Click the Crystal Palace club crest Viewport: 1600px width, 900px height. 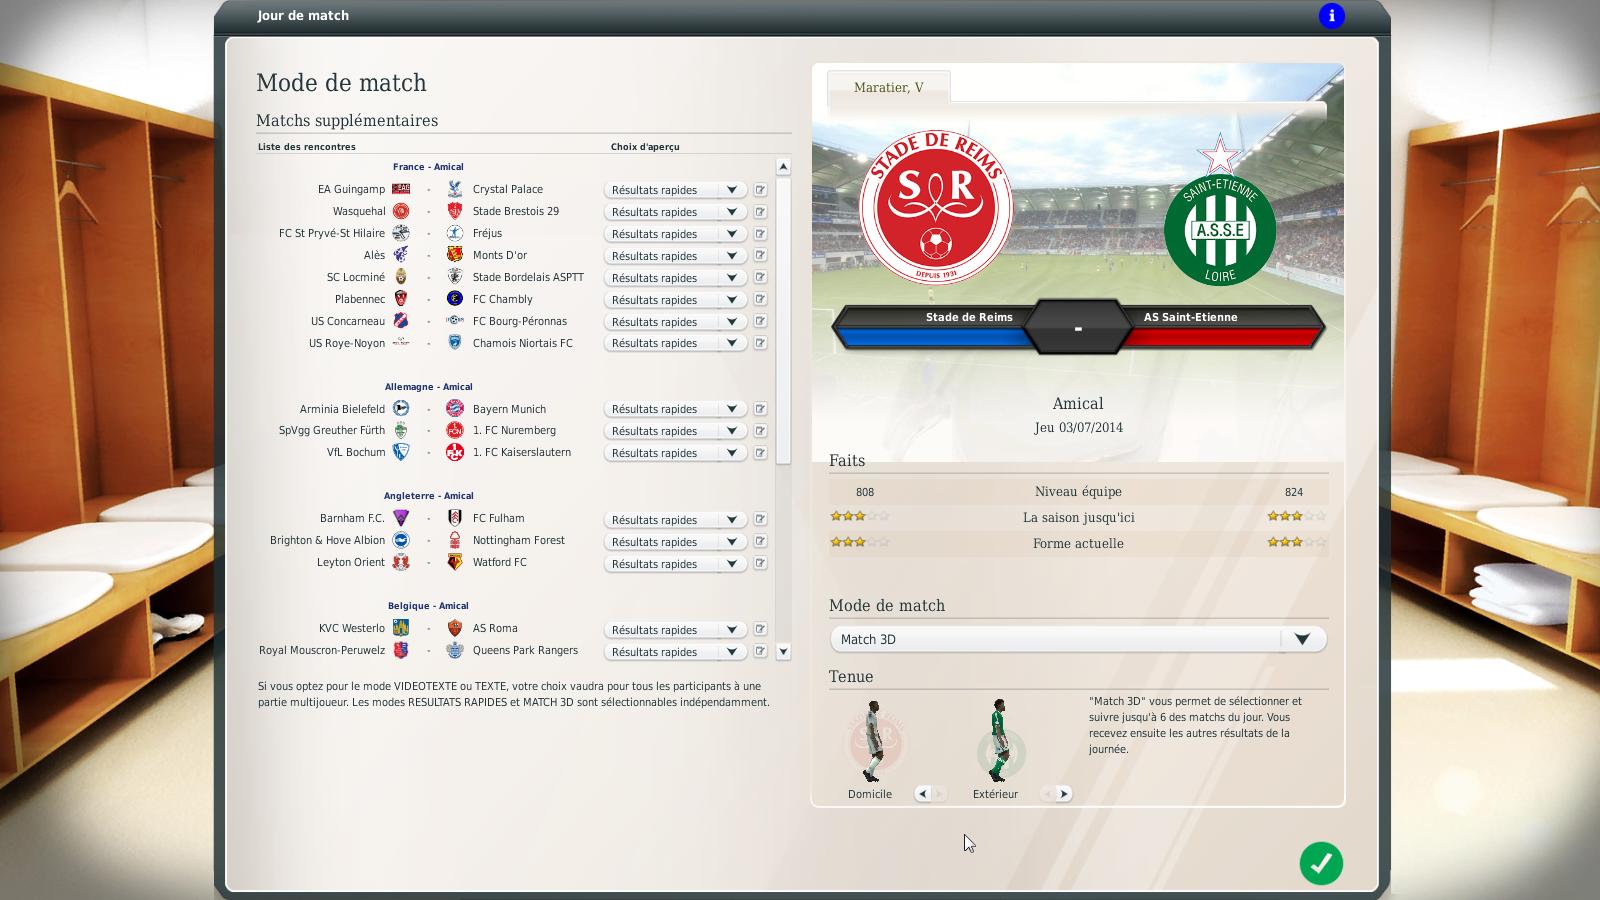coord(455,189)
